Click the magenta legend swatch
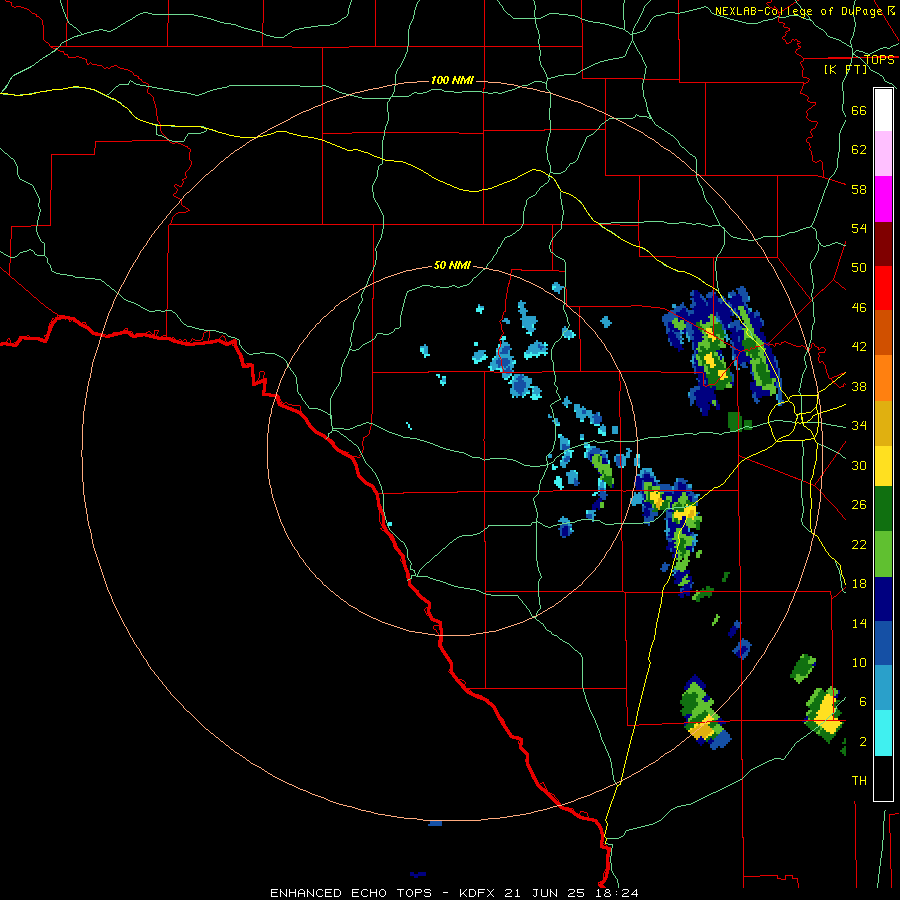Screen dimensions: 900x900 coord(883,199)
